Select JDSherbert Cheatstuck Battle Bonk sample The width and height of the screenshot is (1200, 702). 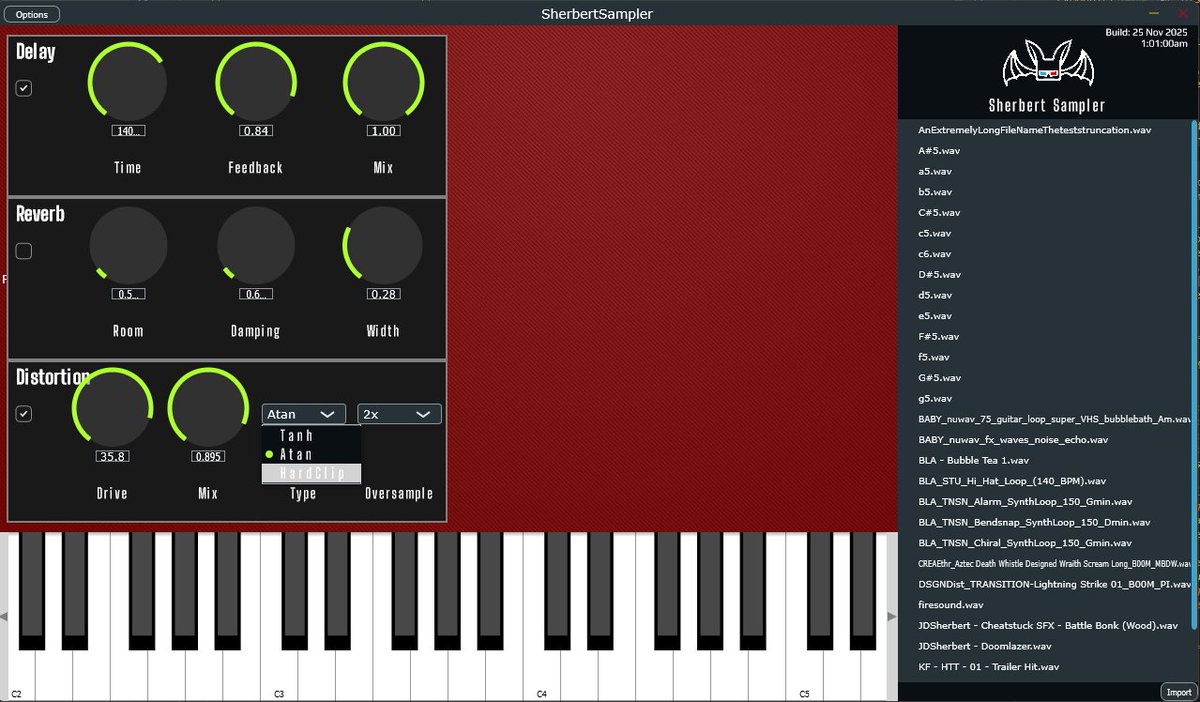pos(1045,625)
